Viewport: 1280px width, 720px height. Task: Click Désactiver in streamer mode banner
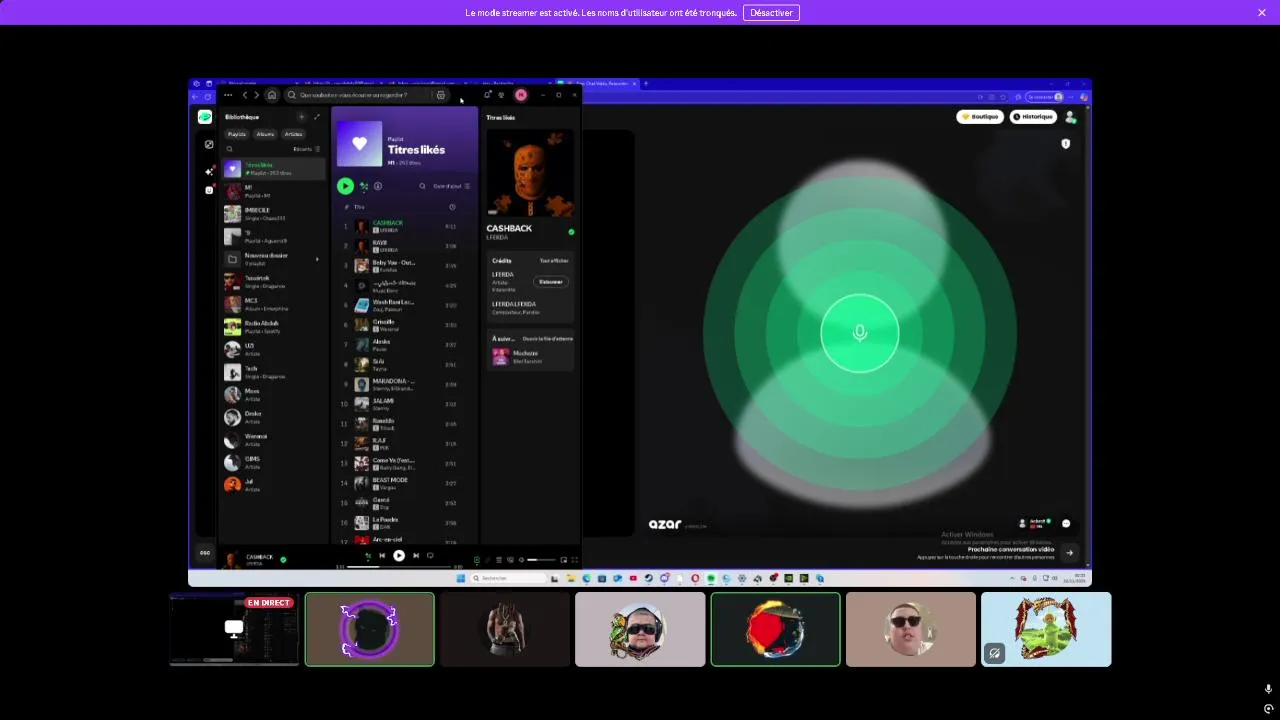tap(771, 13)
